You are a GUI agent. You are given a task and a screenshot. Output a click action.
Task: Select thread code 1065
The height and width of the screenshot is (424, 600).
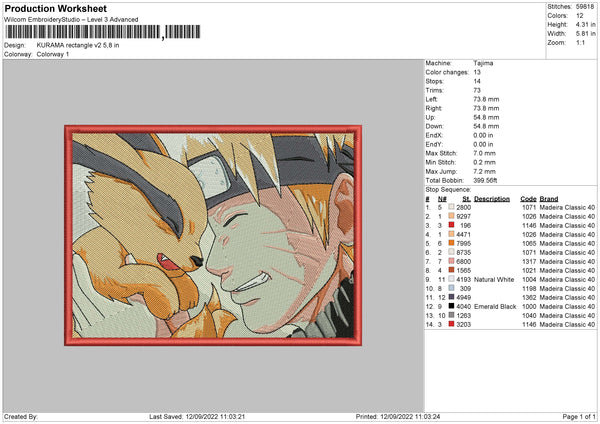529,243
